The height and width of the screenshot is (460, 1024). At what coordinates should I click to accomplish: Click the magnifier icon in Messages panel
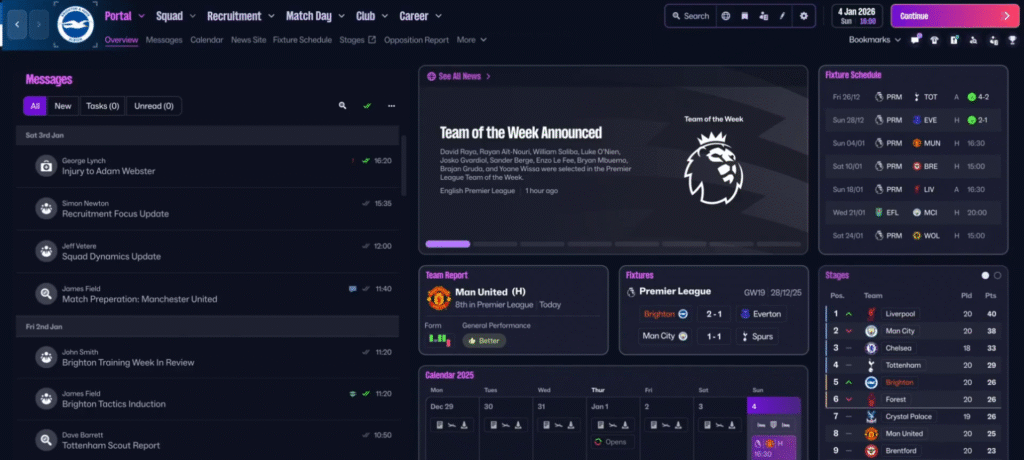[x=342, y=106]
